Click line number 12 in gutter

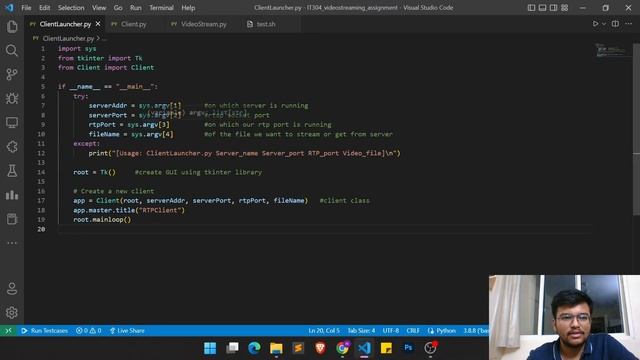pos(41,153)
